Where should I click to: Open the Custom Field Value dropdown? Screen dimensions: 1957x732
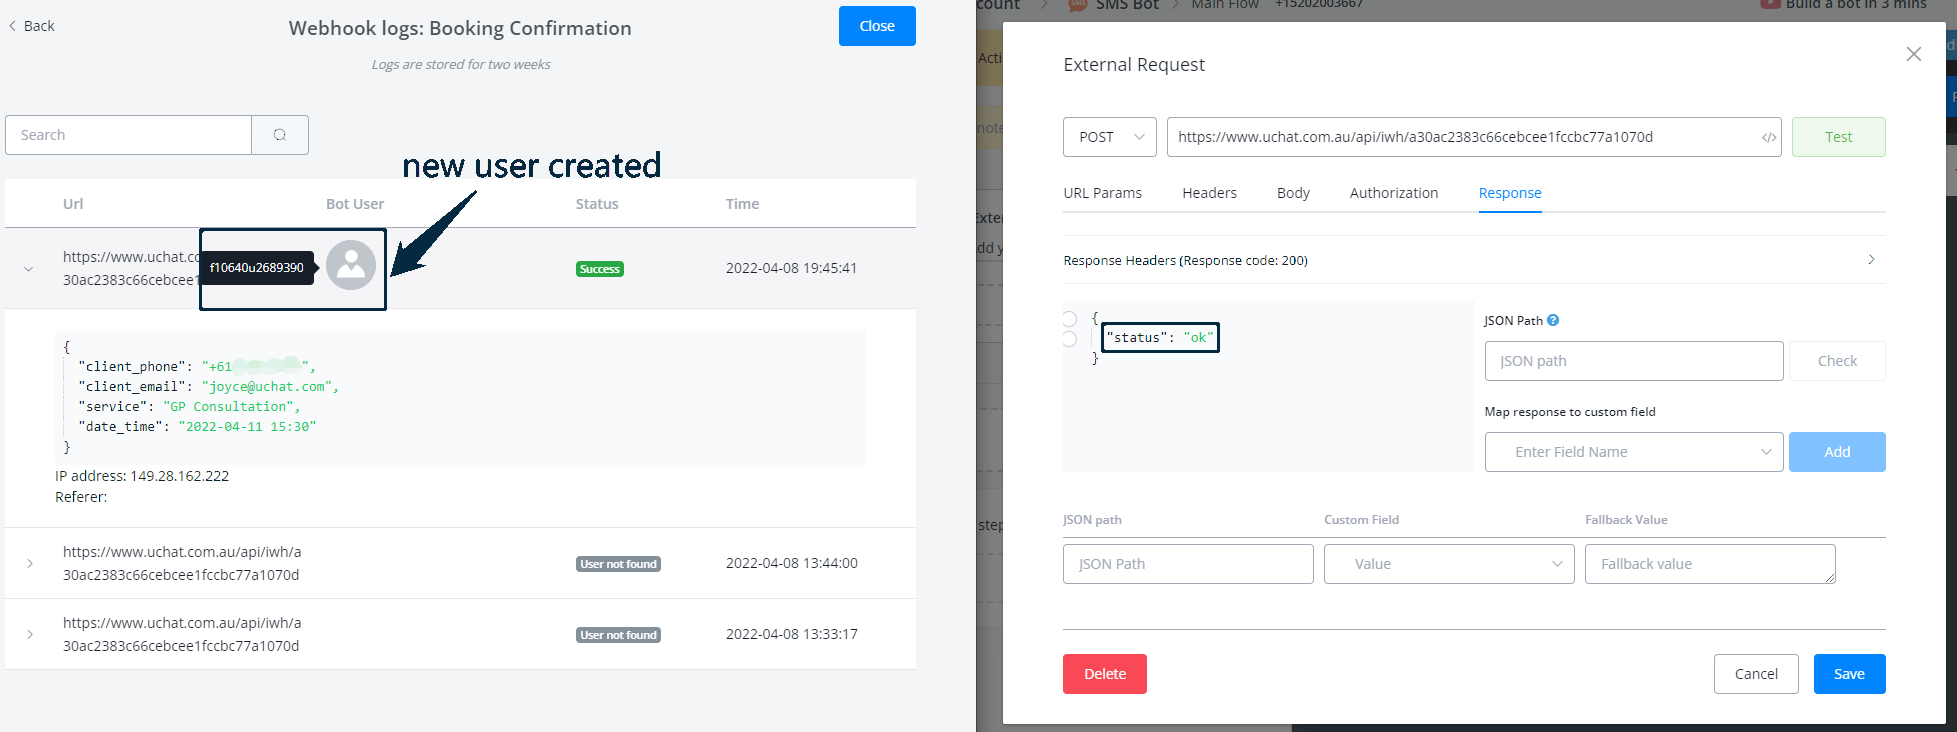click(1449, 564)
